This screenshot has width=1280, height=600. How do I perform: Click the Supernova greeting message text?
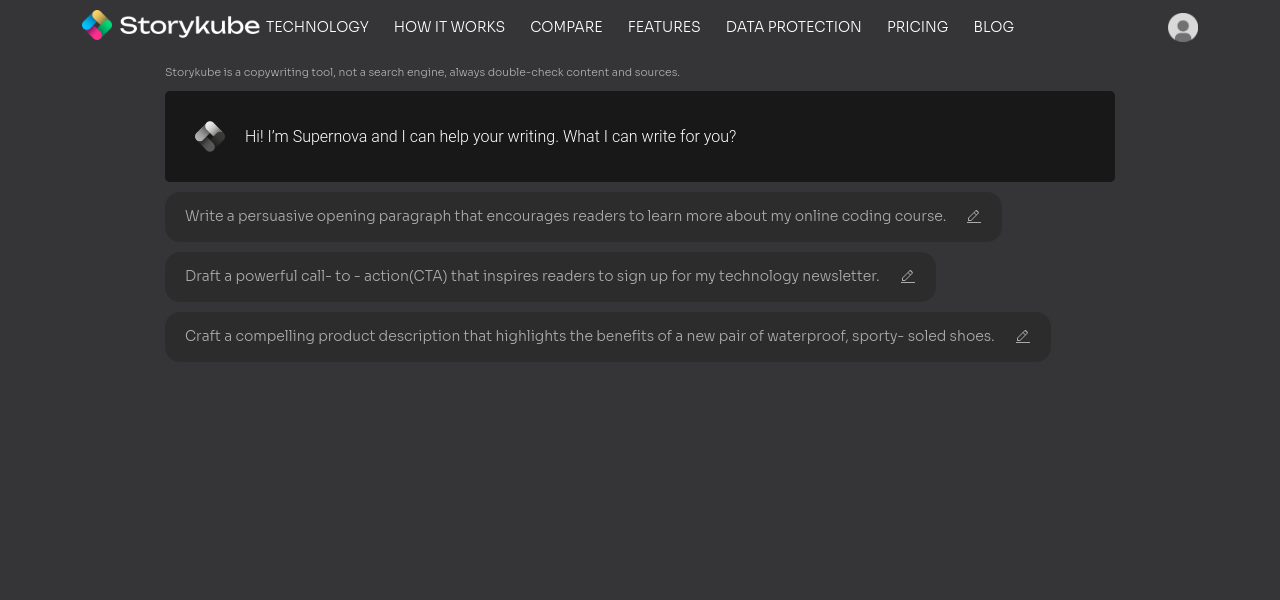[490, 137]
